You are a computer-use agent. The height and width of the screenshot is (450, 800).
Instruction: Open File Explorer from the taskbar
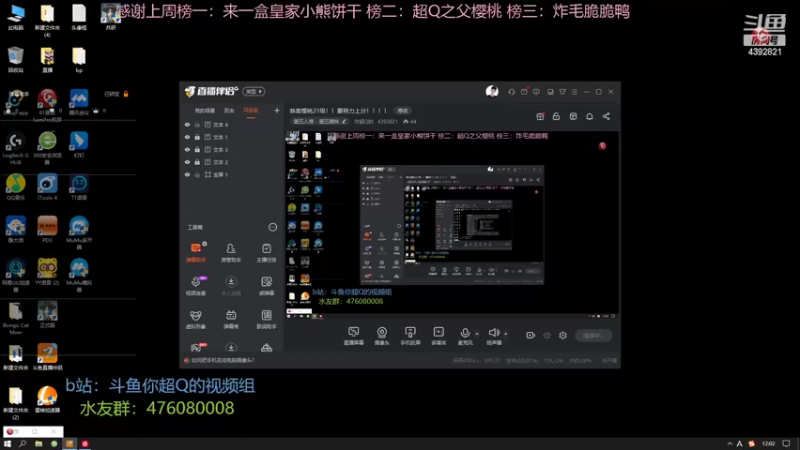tap(38, 444)
